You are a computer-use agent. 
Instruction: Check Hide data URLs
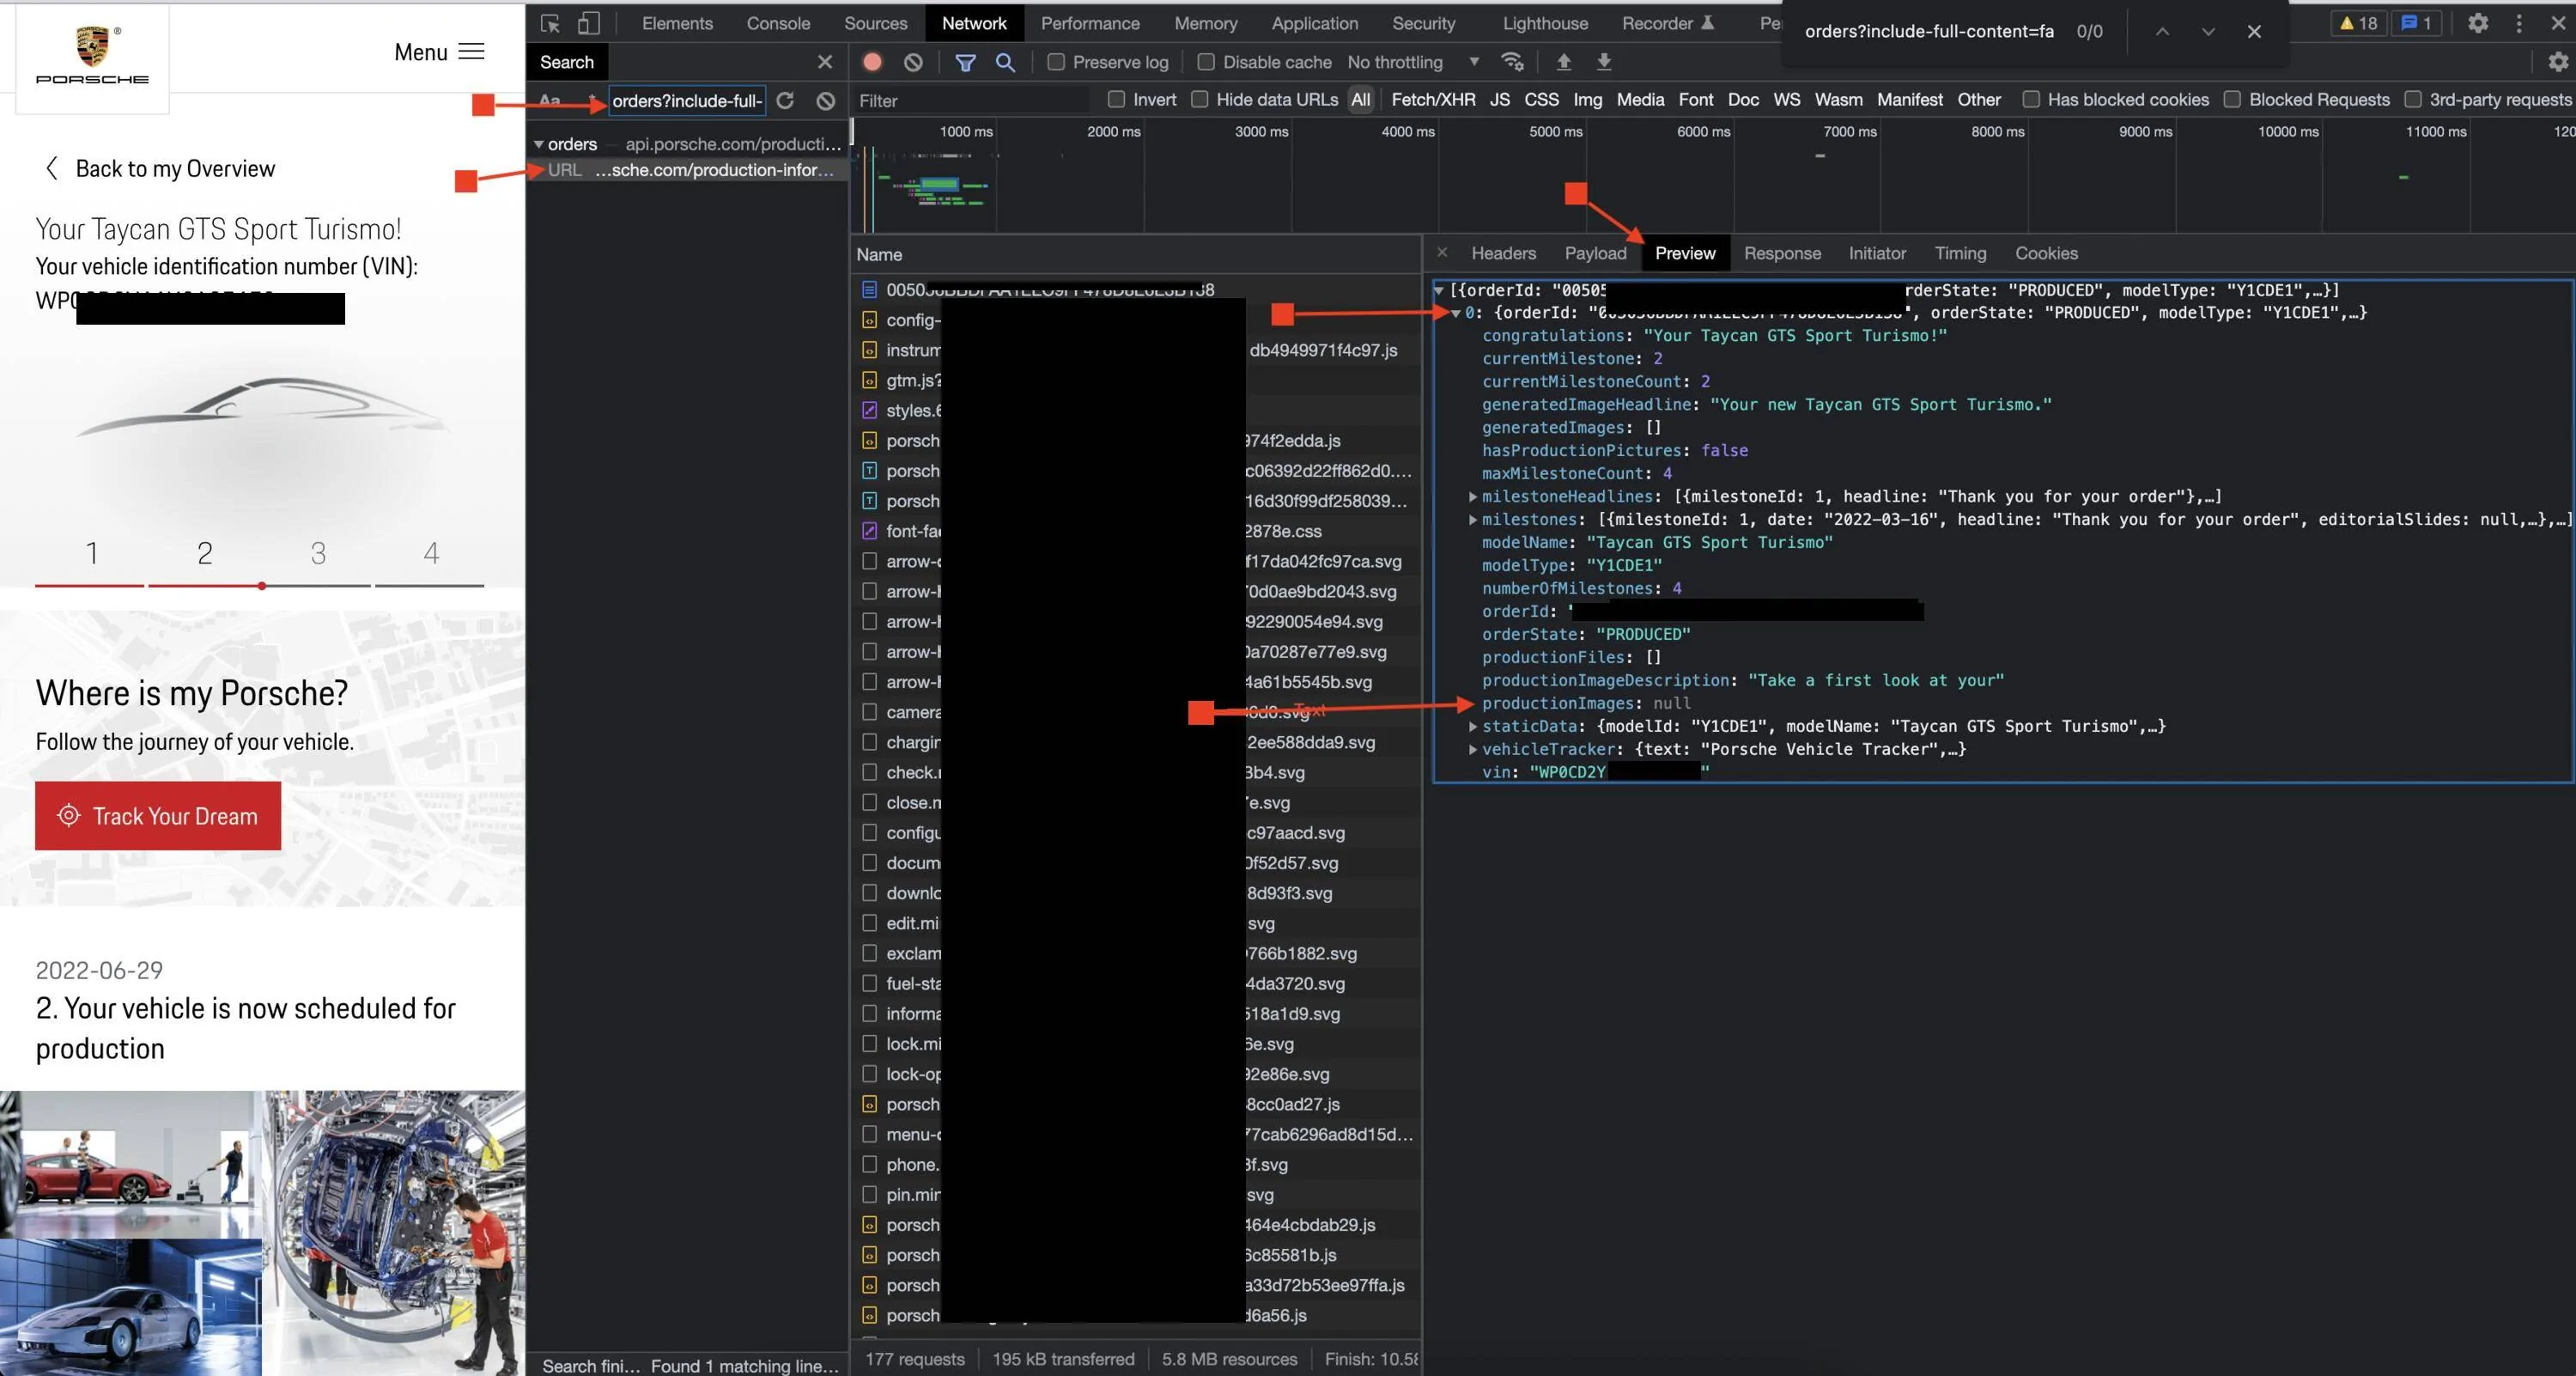(x=1200, y=99)
